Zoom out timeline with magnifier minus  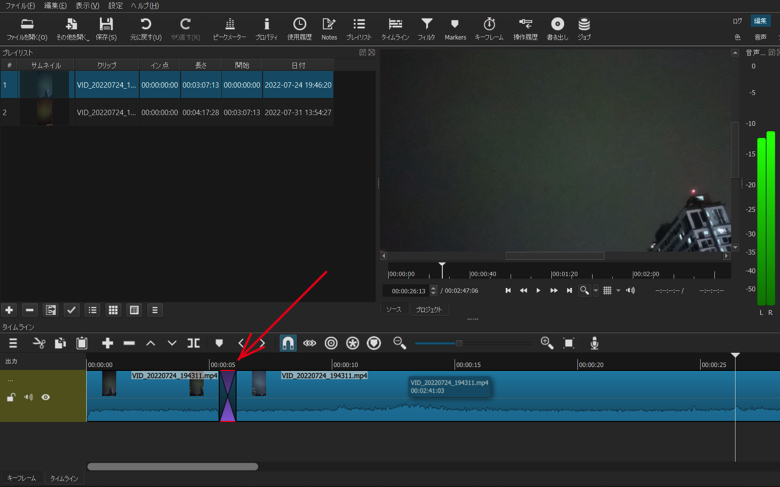(x=399, y=343)
